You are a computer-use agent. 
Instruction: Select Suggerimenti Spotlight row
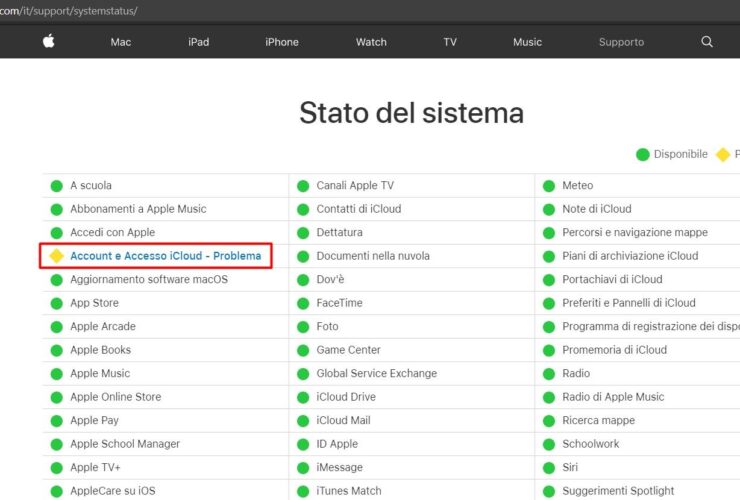(638, 490)
